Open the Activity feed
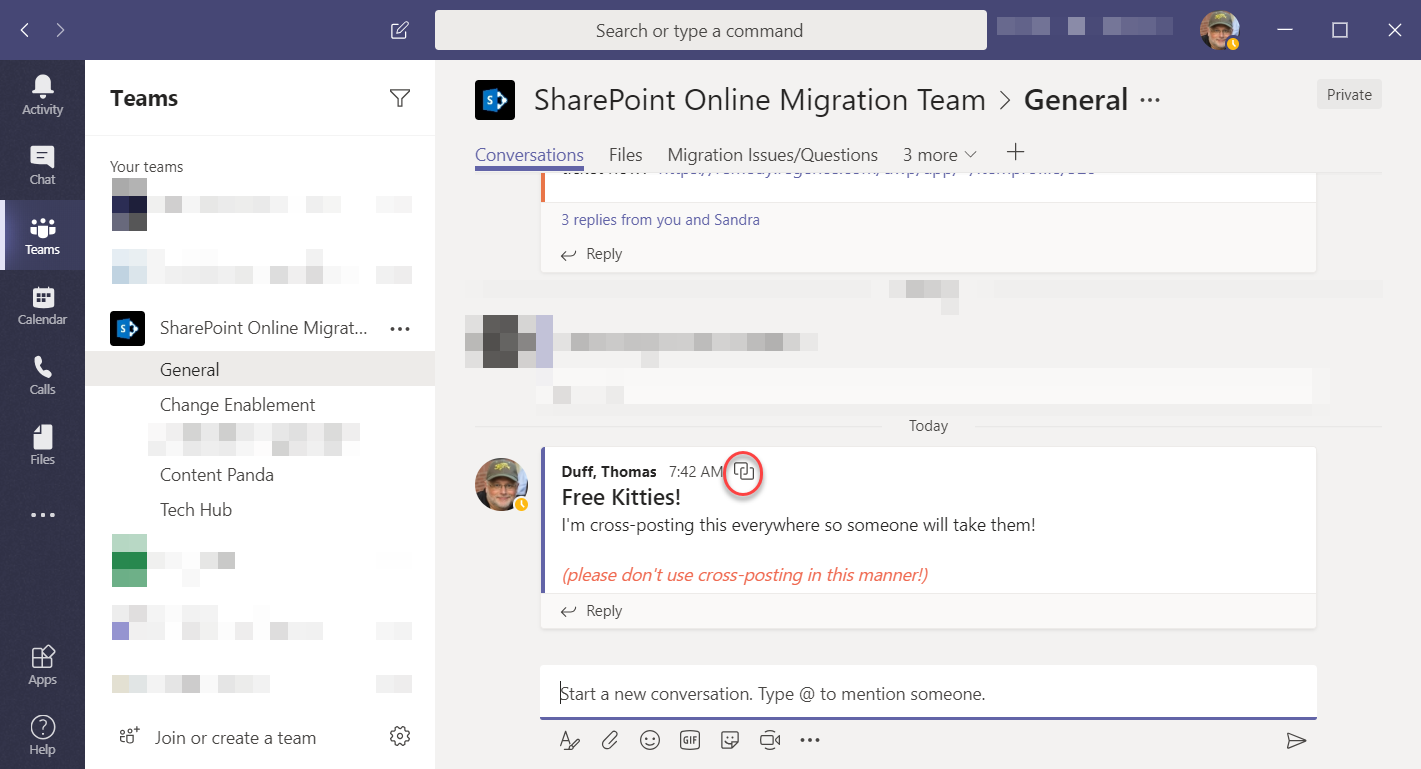 (42, 92)
